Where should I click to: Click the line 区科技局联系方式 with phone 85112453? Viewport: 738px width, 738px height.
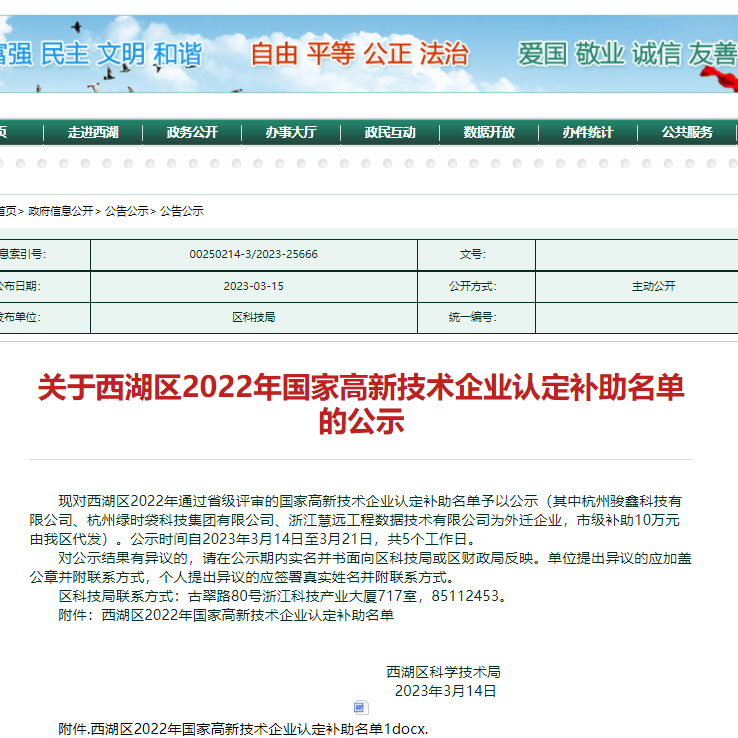pos(283,596)
